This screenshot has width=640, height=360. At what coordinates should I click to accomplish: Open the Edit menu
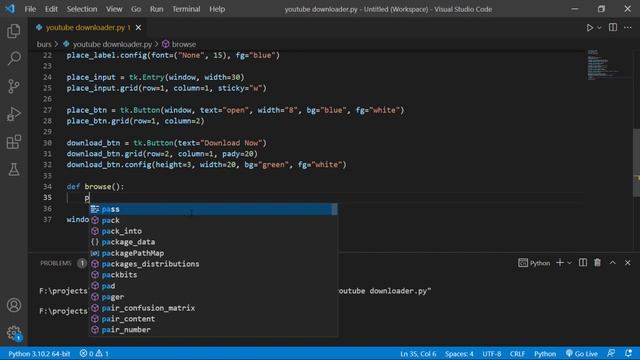tap(51, 9)
